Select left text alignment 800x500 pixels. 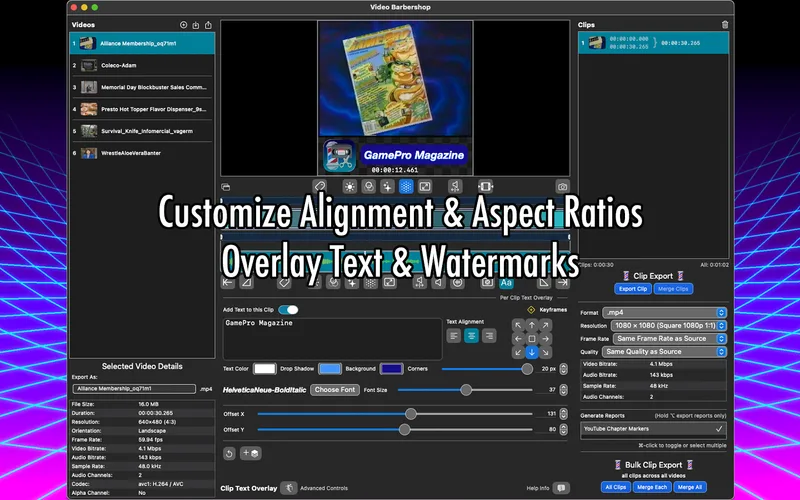pyautogui.click(x=454, y=336)
